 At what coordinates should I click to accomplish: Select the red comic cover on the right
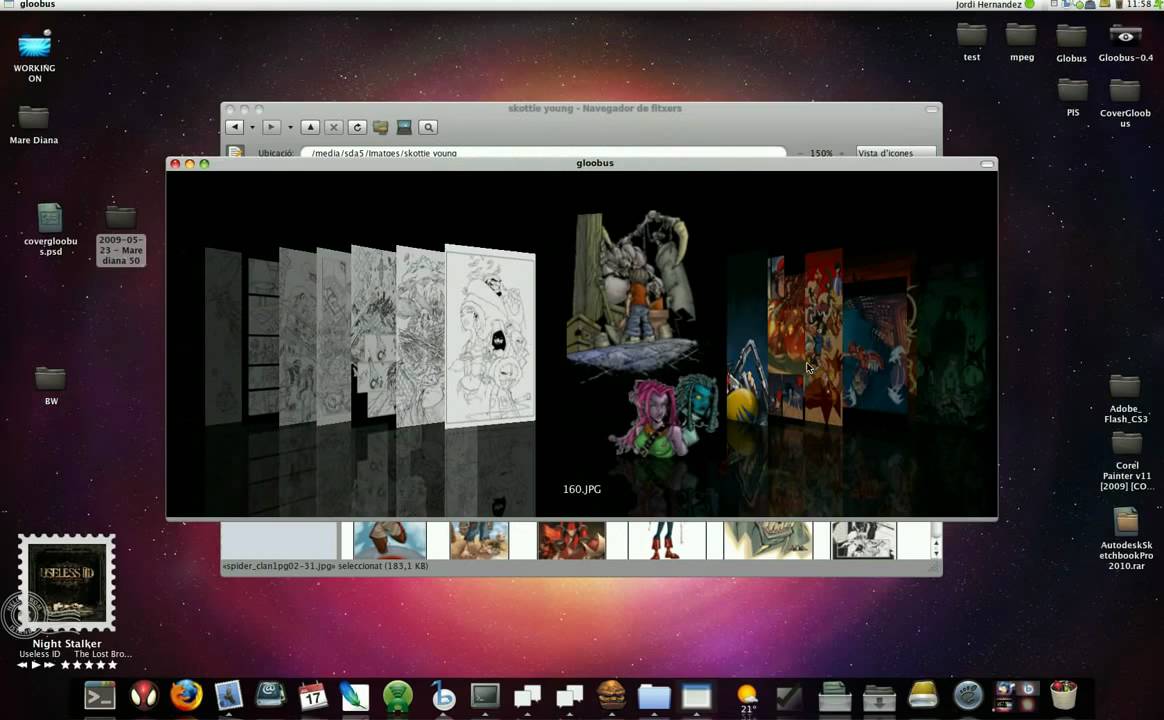coord(824,338)
